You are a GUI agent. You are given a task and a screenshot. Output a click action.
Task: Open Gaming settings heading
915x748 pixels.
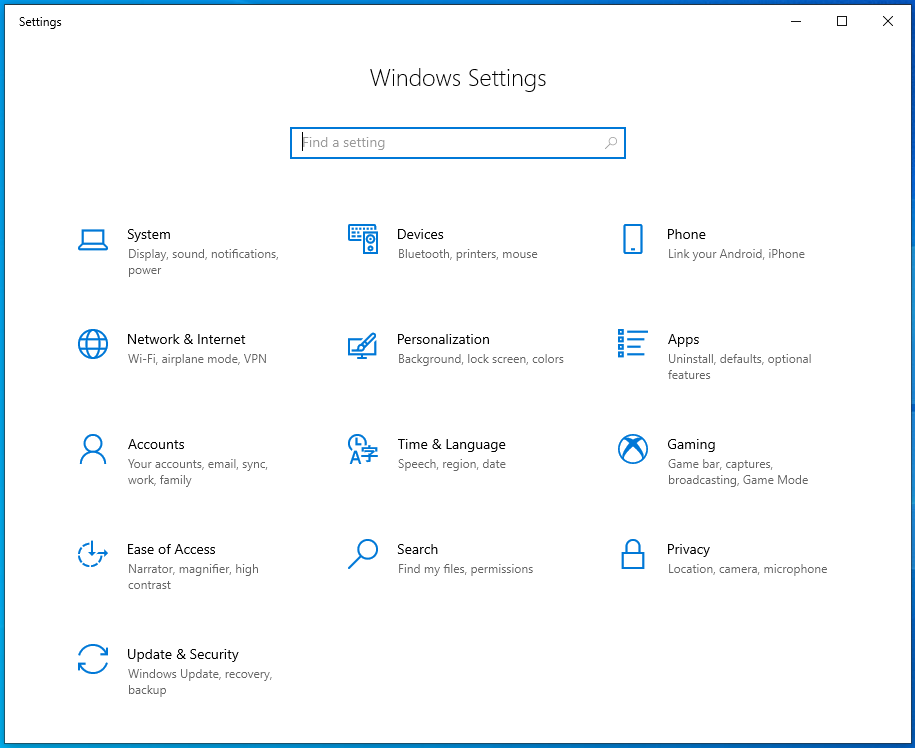[691, 445]
